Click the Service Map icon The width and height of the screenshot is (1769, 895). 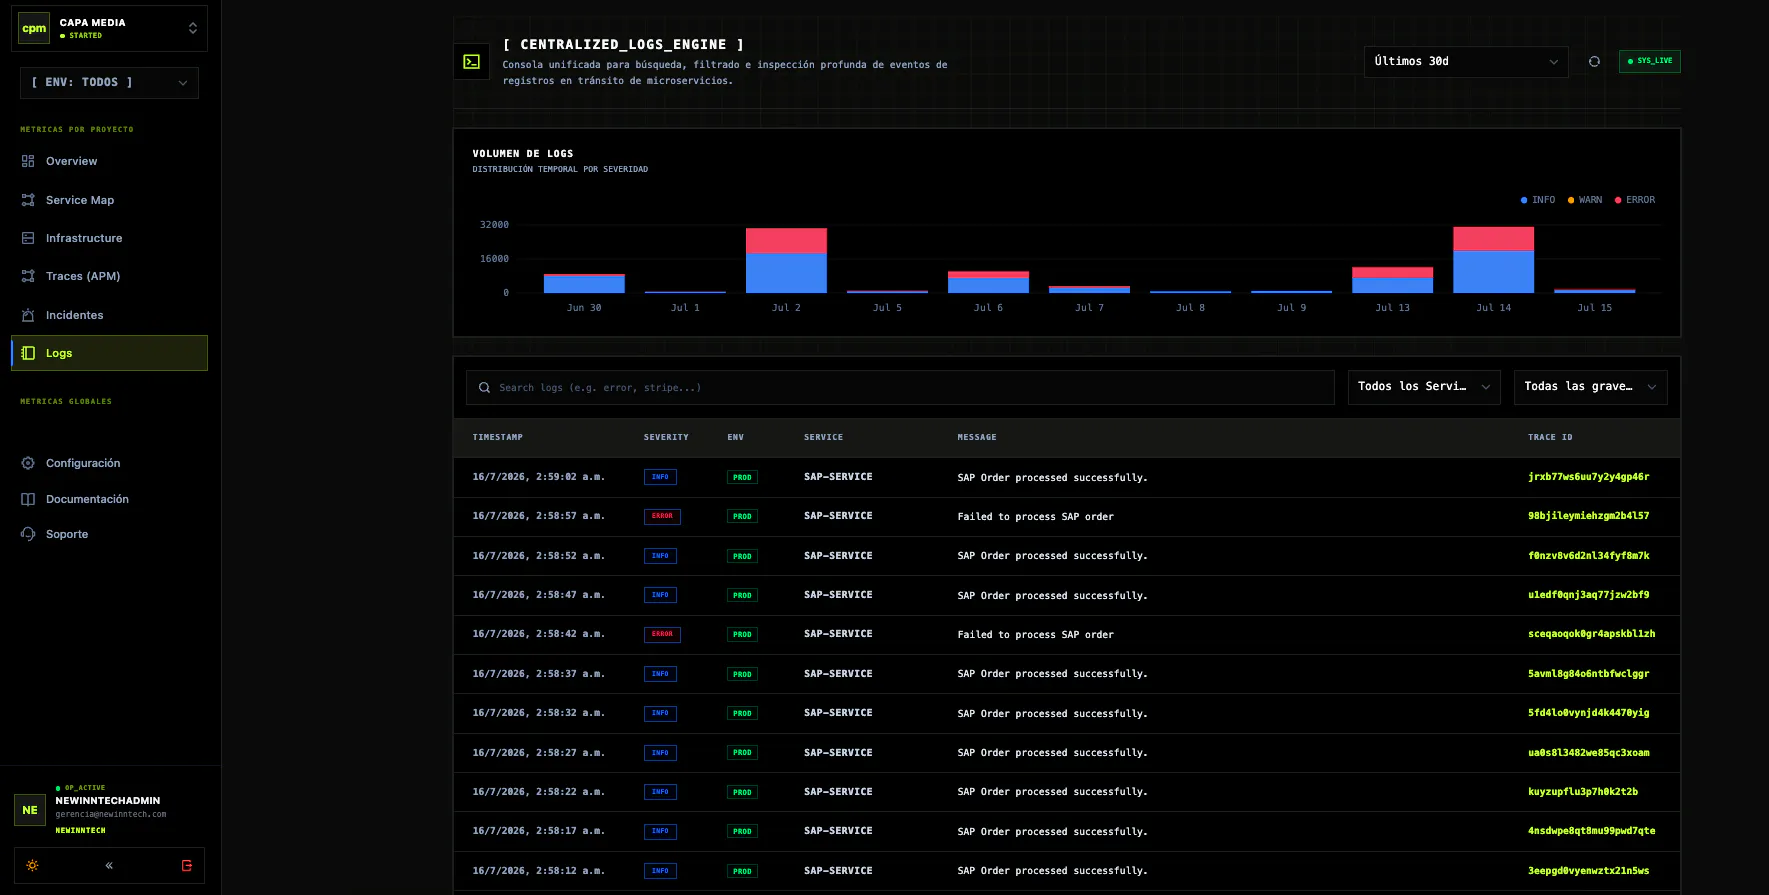(x=28, y=200)
